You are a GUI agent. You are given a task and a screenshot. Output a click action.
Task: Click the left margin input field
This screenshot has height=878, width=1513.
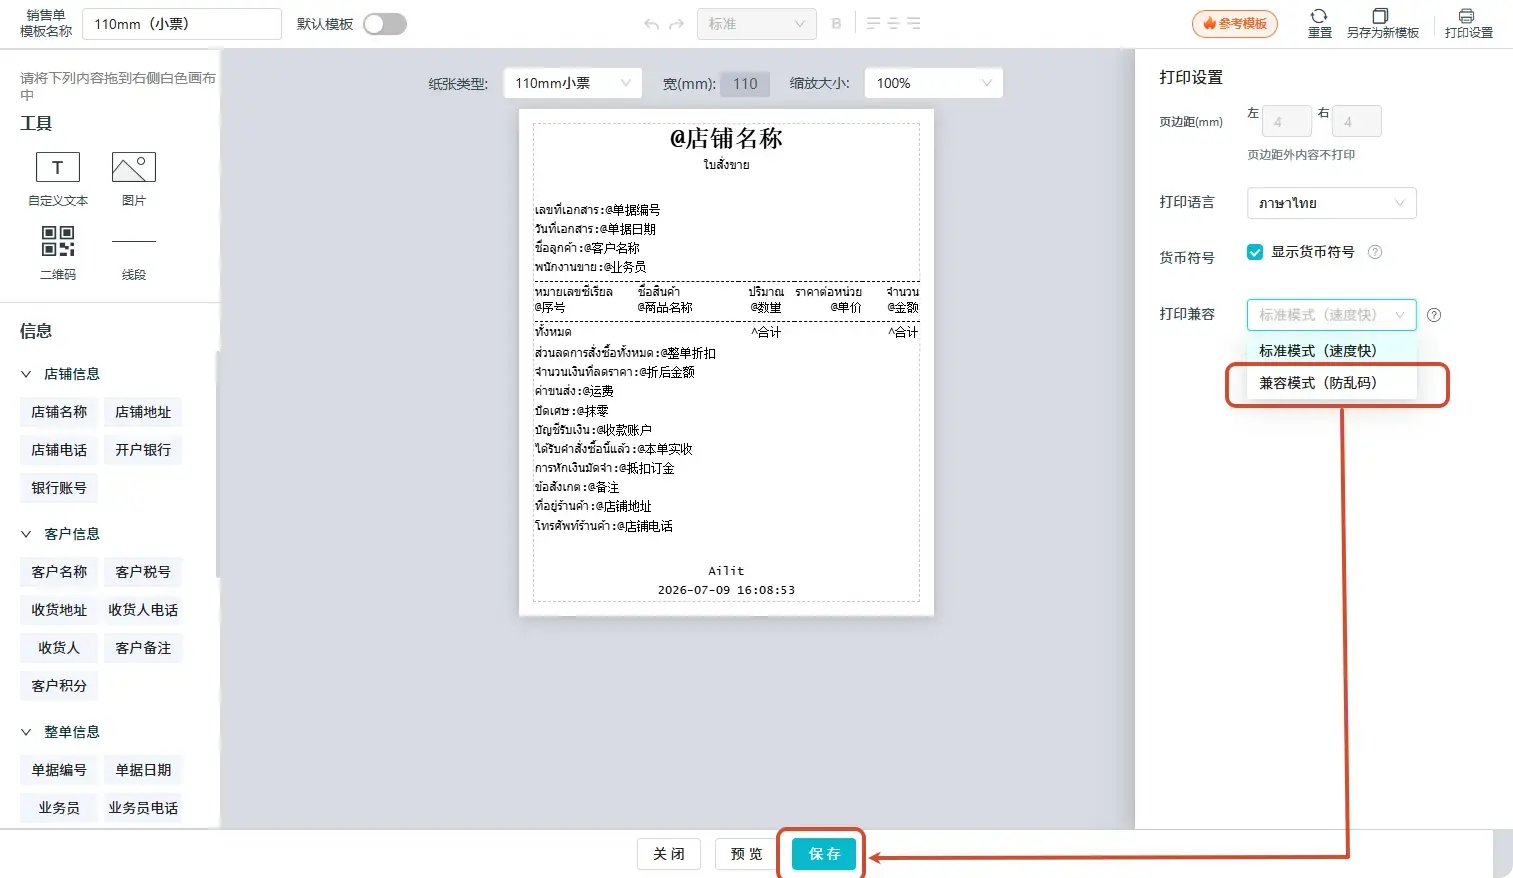pos(1287,121)
